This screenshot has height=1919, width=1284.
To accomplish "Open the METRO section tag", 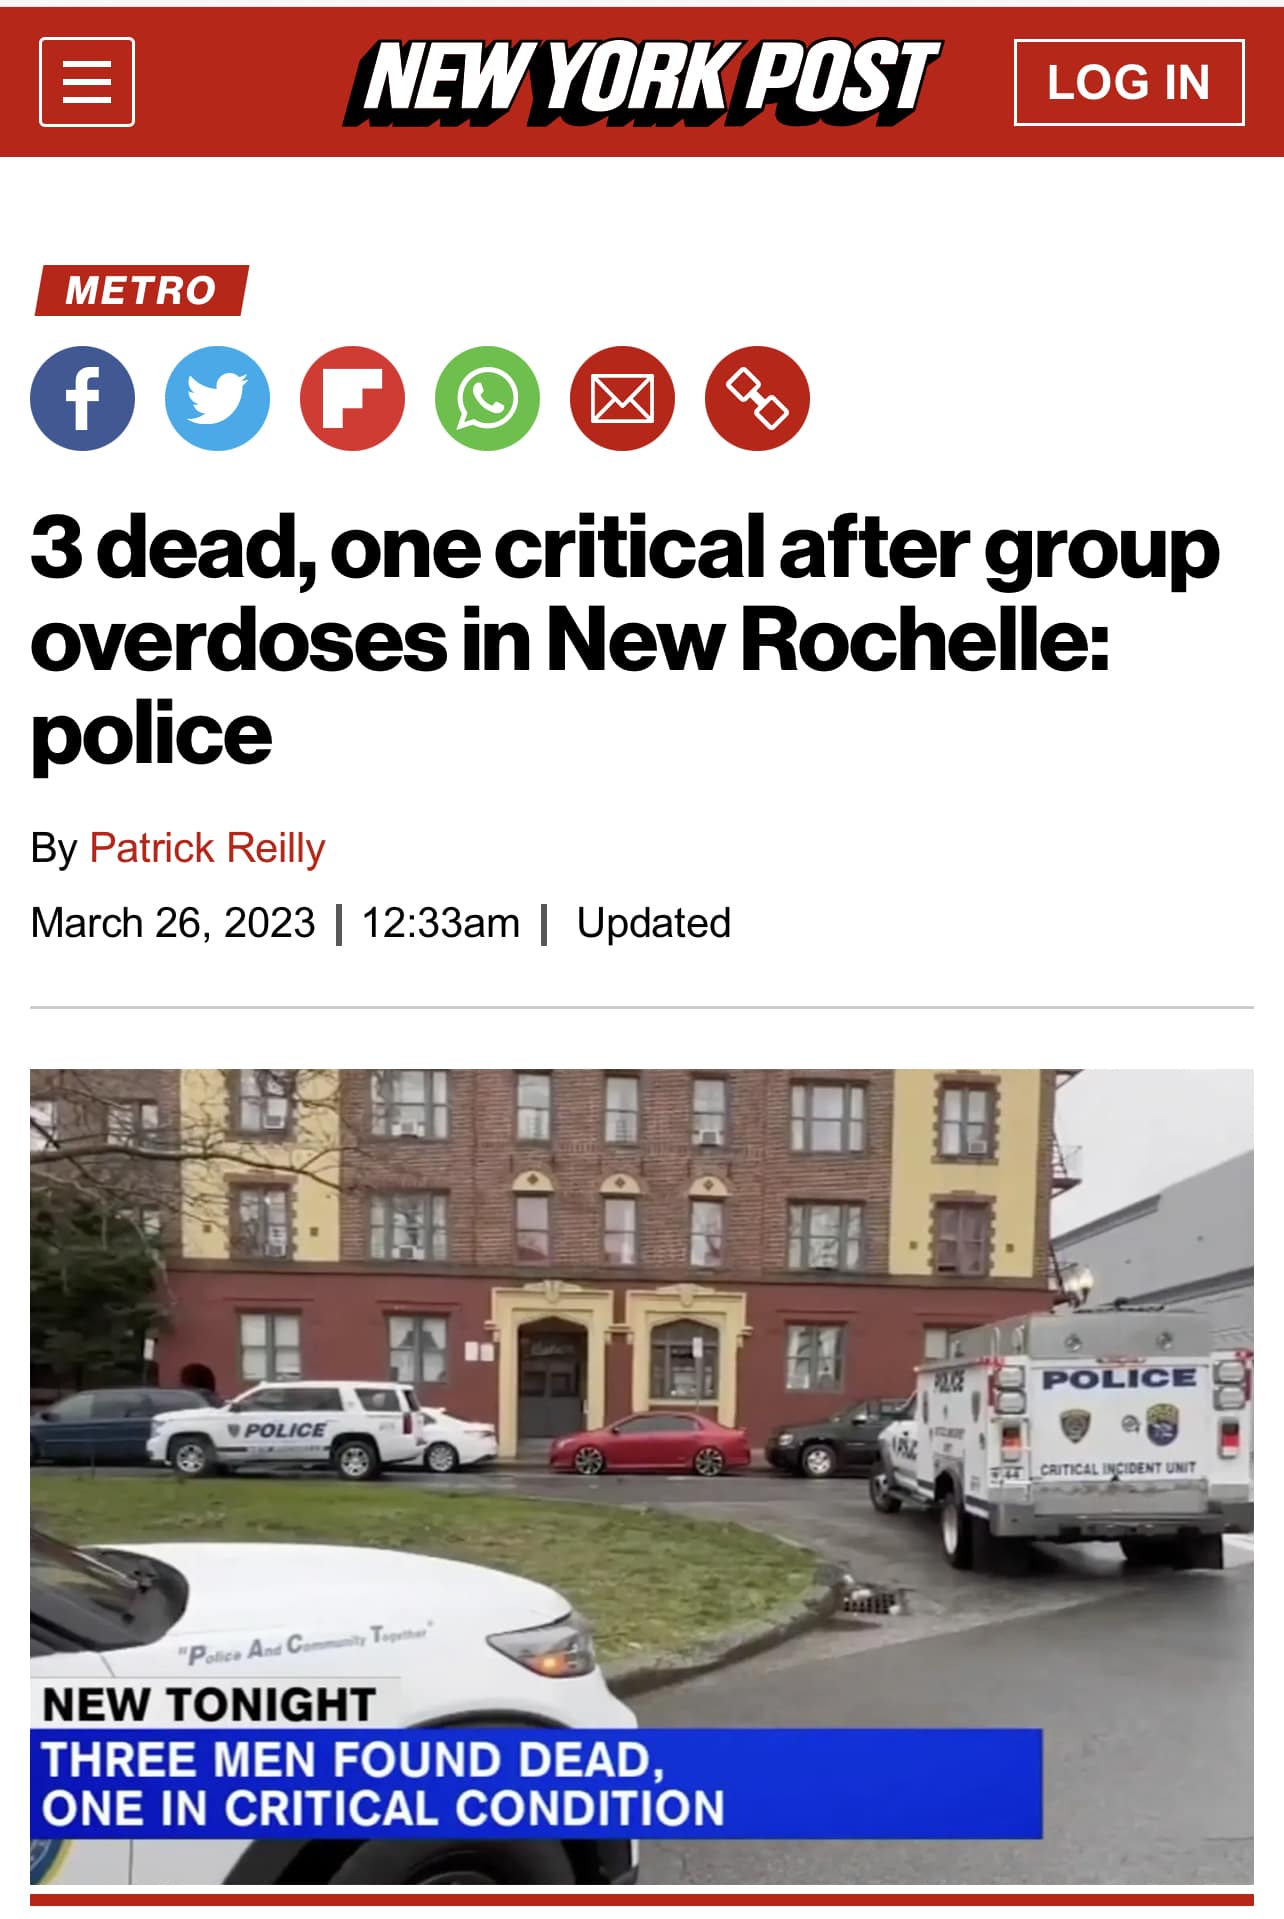I will 141,290.
